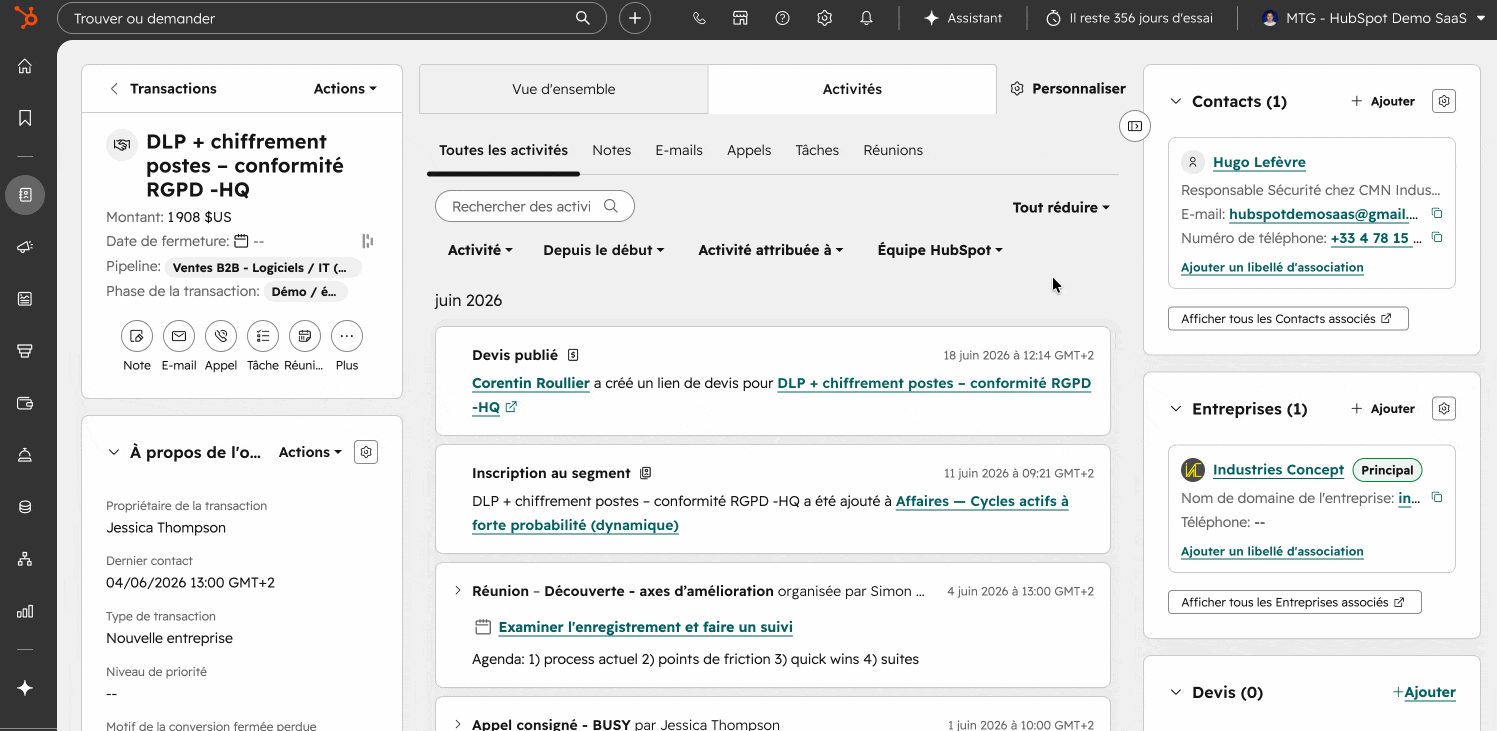Open the Activité attribuée à filter
The image size is (1497, 731).
pyautogui.click(x=771, y=250)
